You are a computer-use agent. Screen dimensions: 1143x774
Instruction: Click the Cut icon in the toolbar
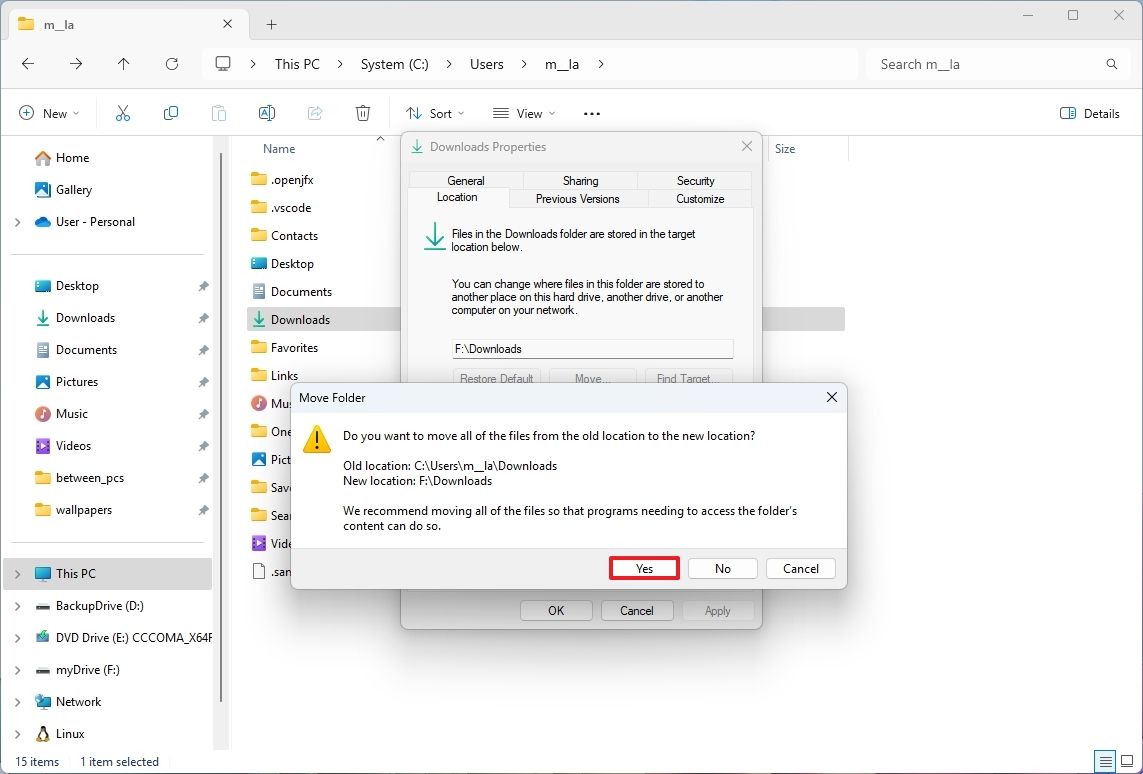pos(122,112)
